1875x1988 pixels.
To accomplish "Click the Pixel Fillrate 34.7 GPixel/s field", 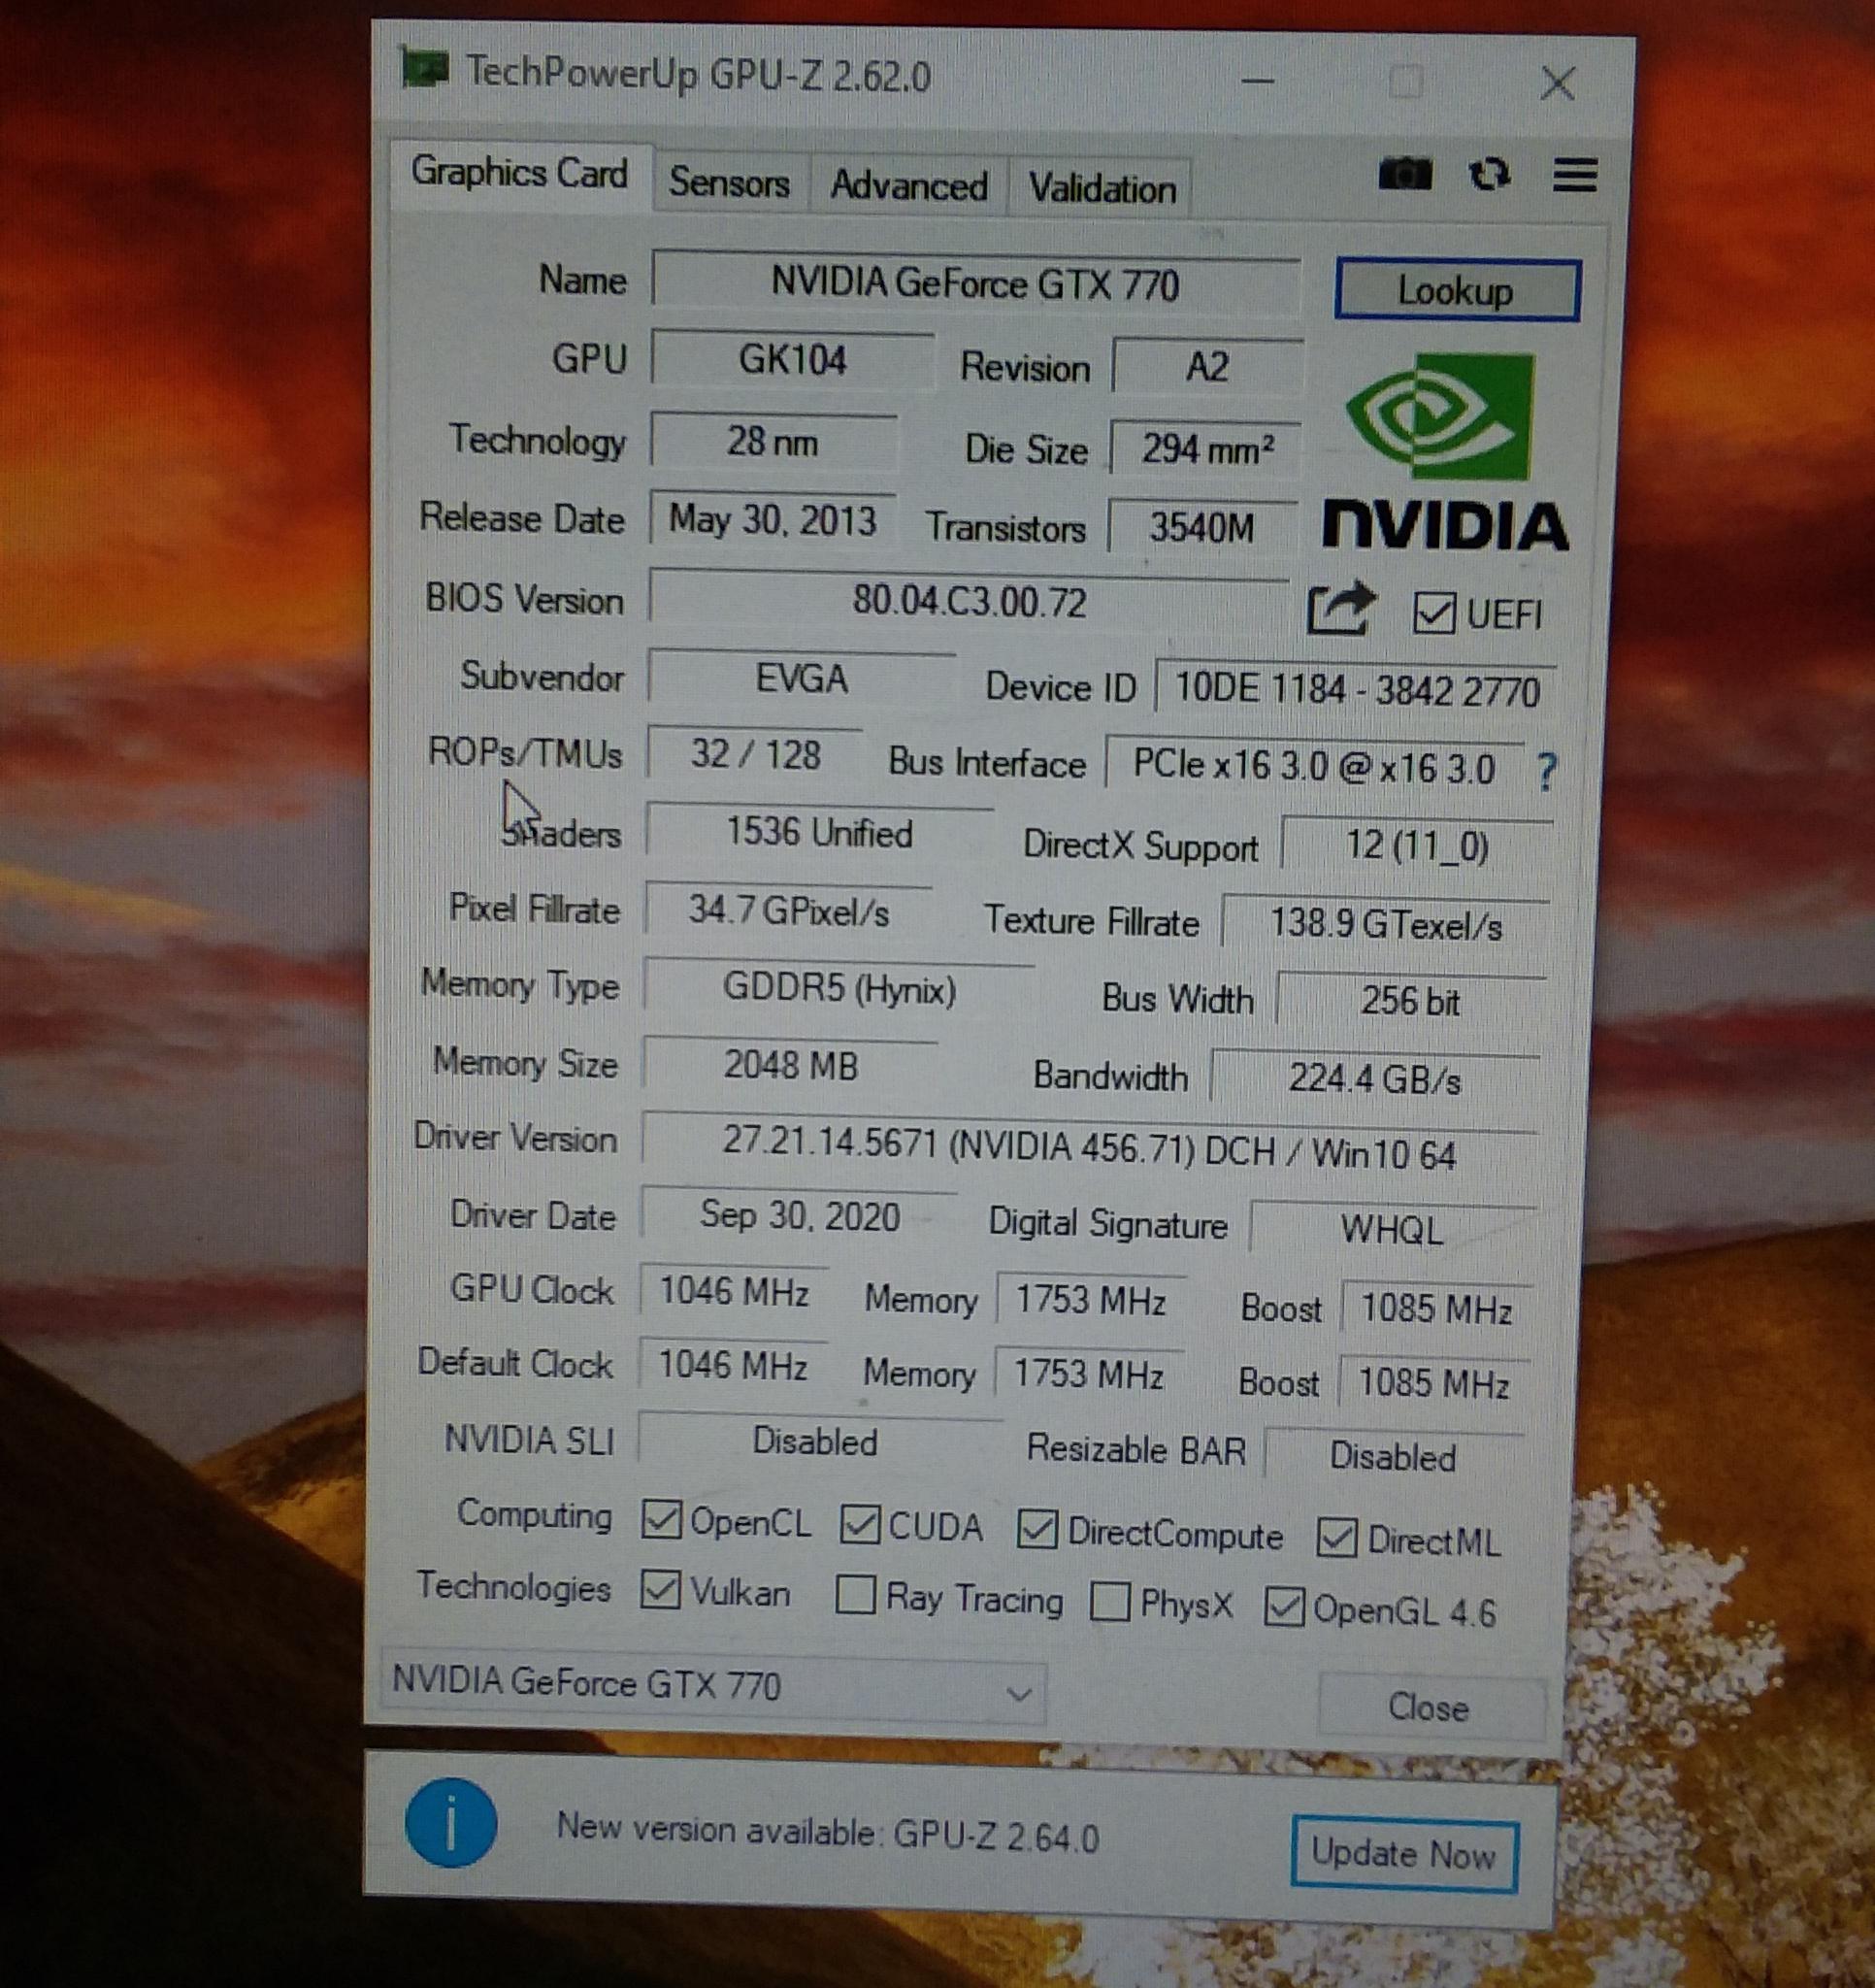I will coord(788,910).
